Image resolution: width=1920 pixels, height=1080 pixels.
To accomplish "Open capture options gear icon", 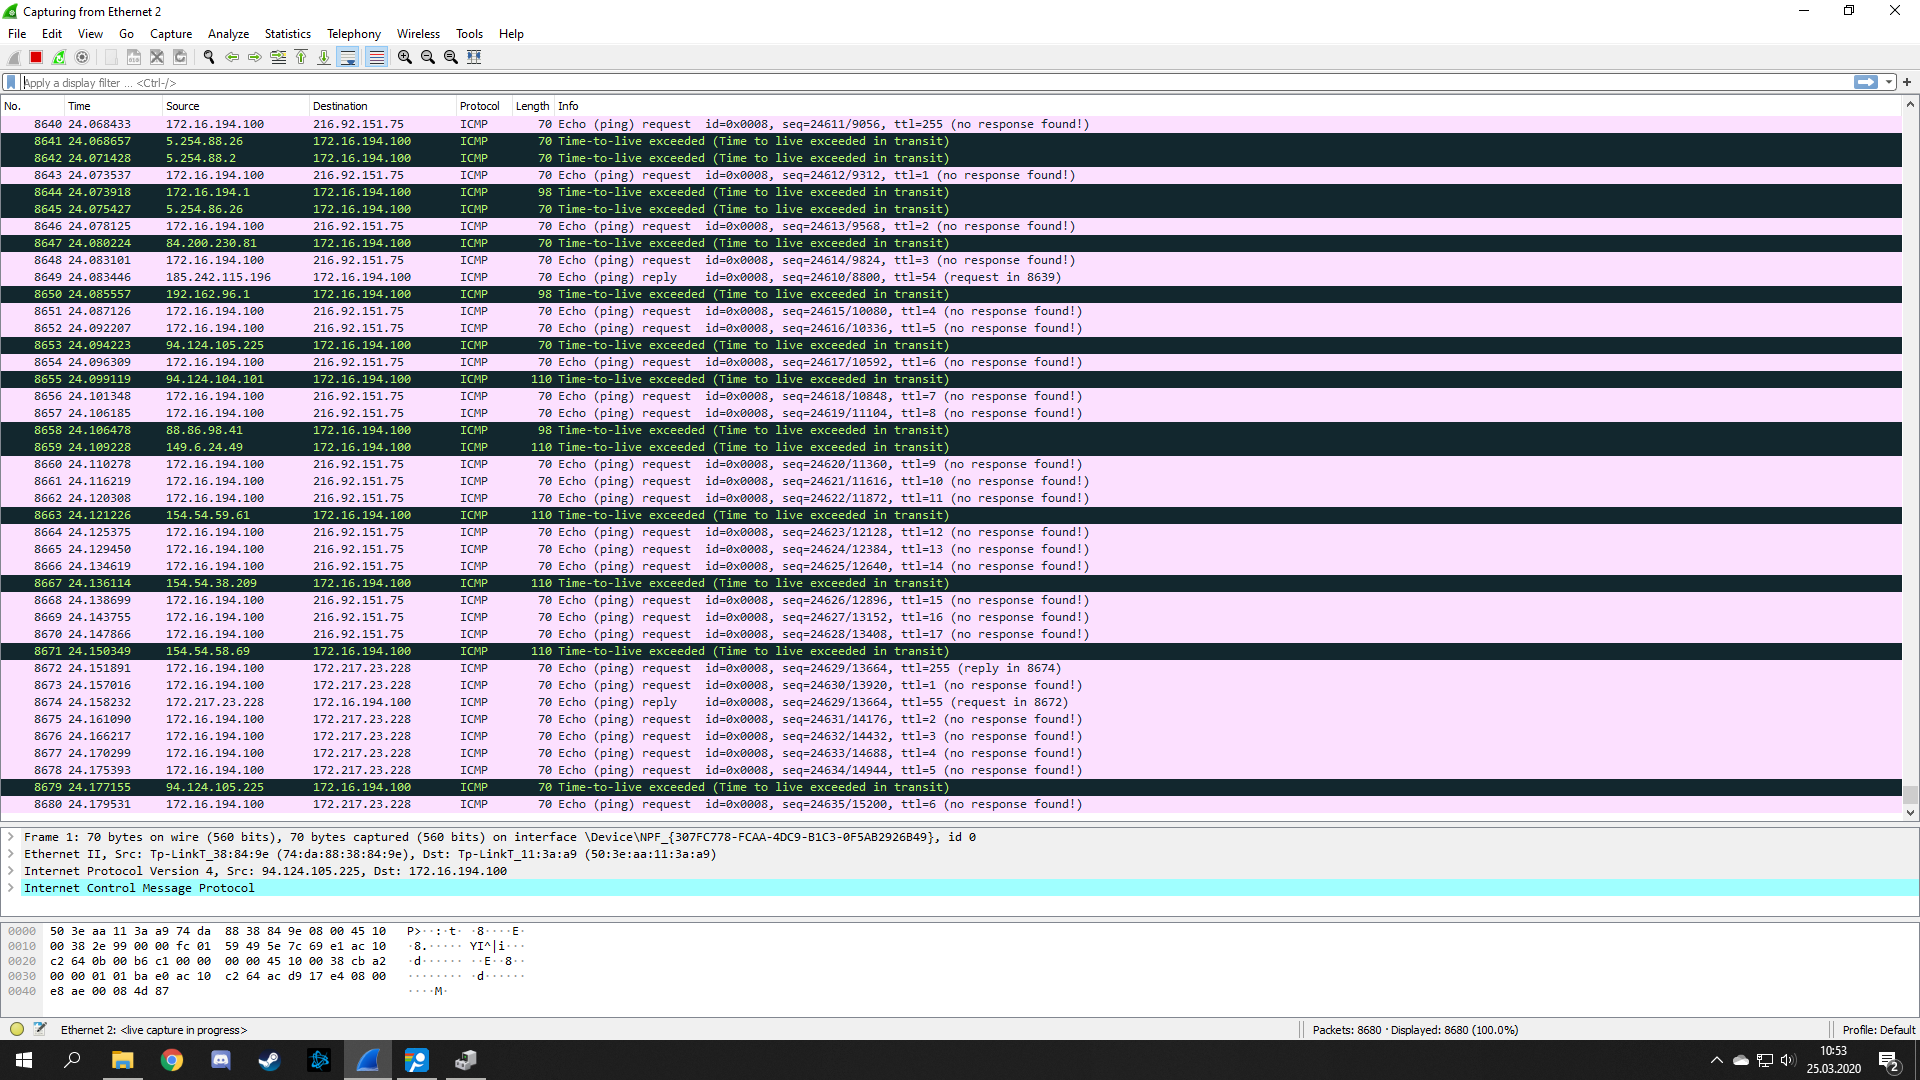I will click(82, 57).
